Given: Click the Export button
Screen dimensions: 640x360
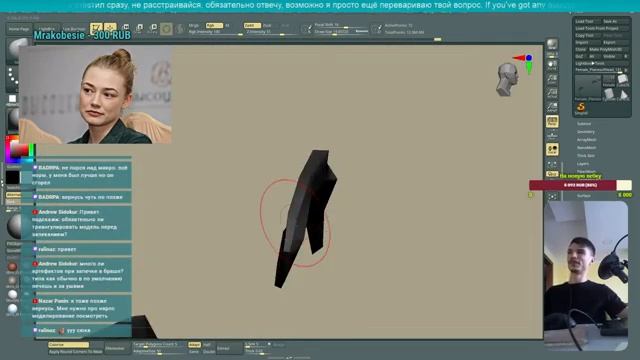Looking at the screenshot, I should (x=615, y=42).
